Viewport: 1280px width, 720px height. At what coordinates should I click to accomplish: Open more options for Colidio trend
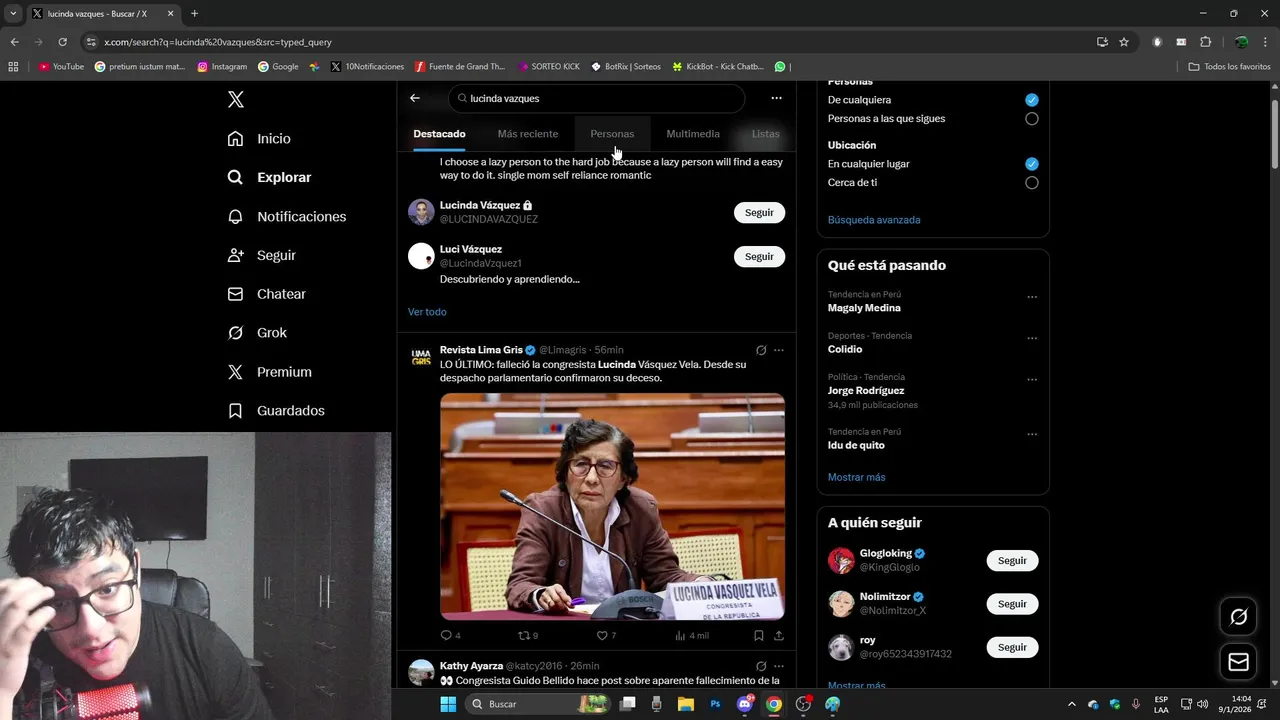click(1032, 338)
